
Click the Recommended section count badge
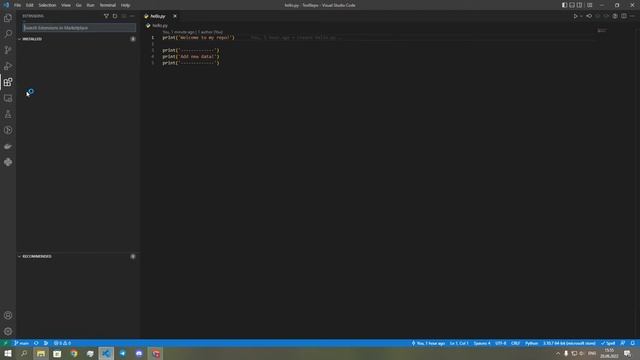(x=133, y=256)
